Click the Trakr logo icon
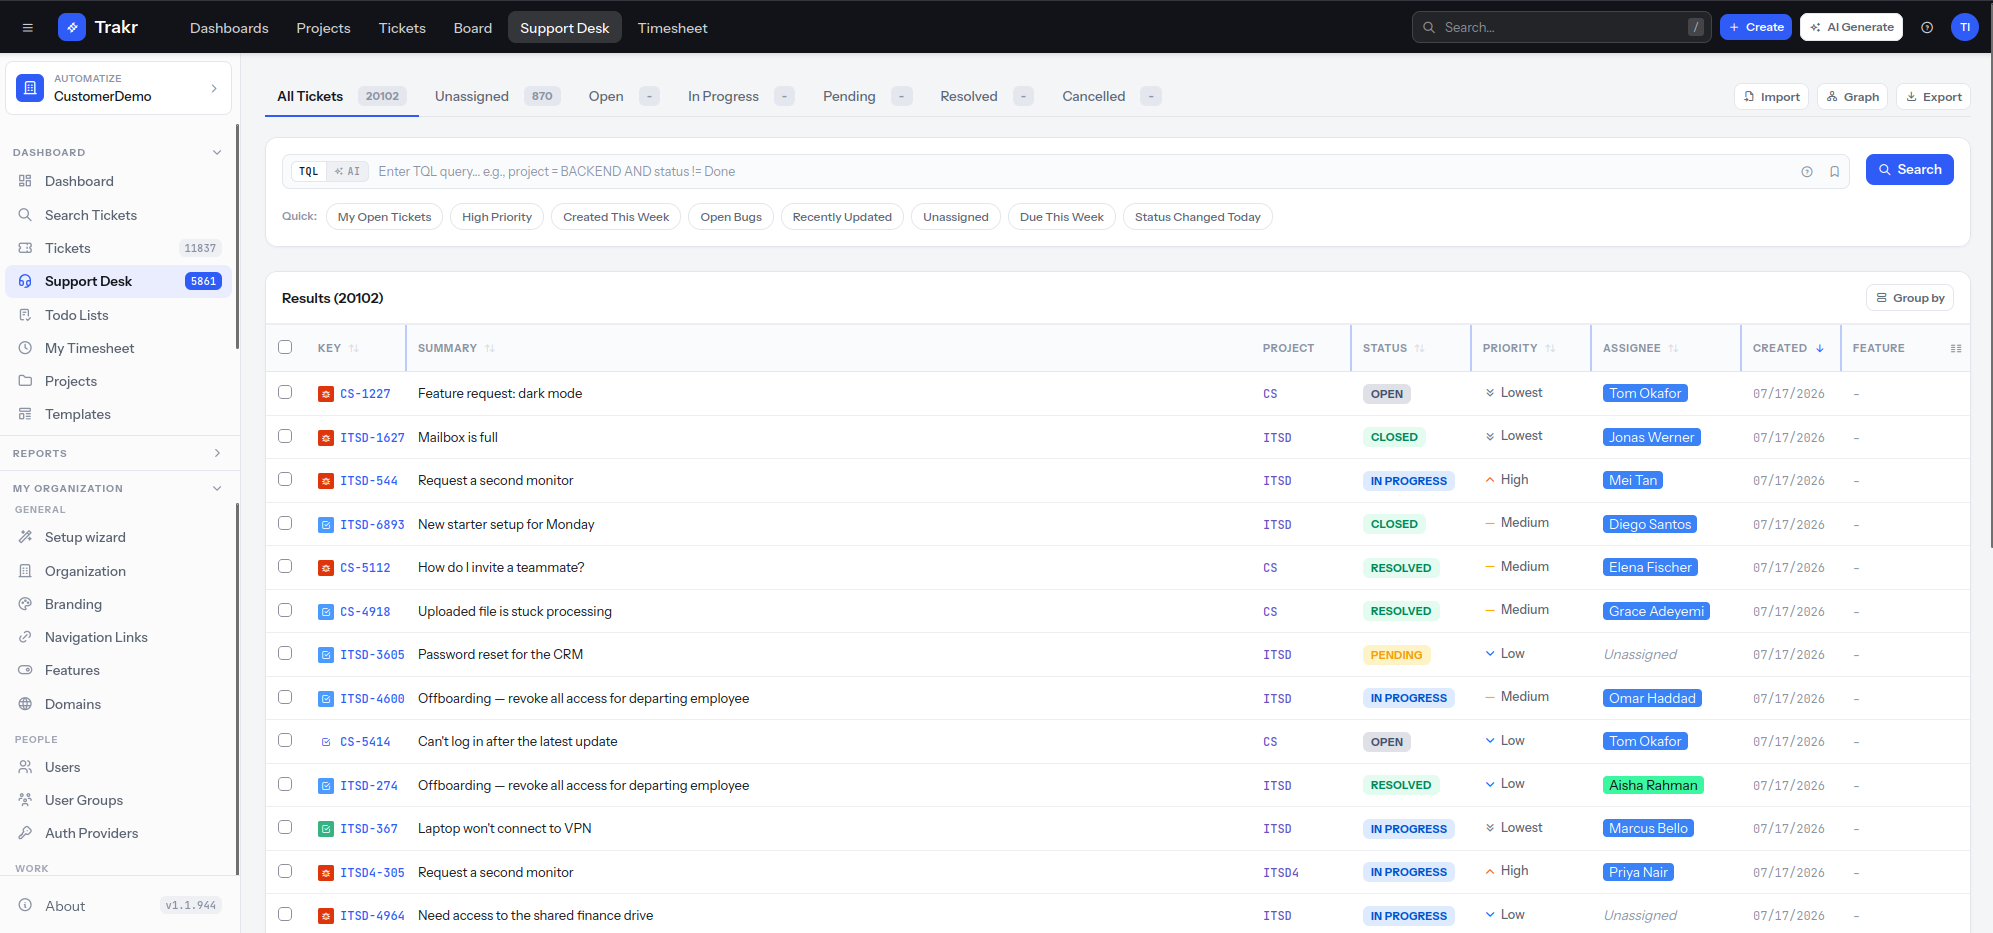 pos(72,27)
